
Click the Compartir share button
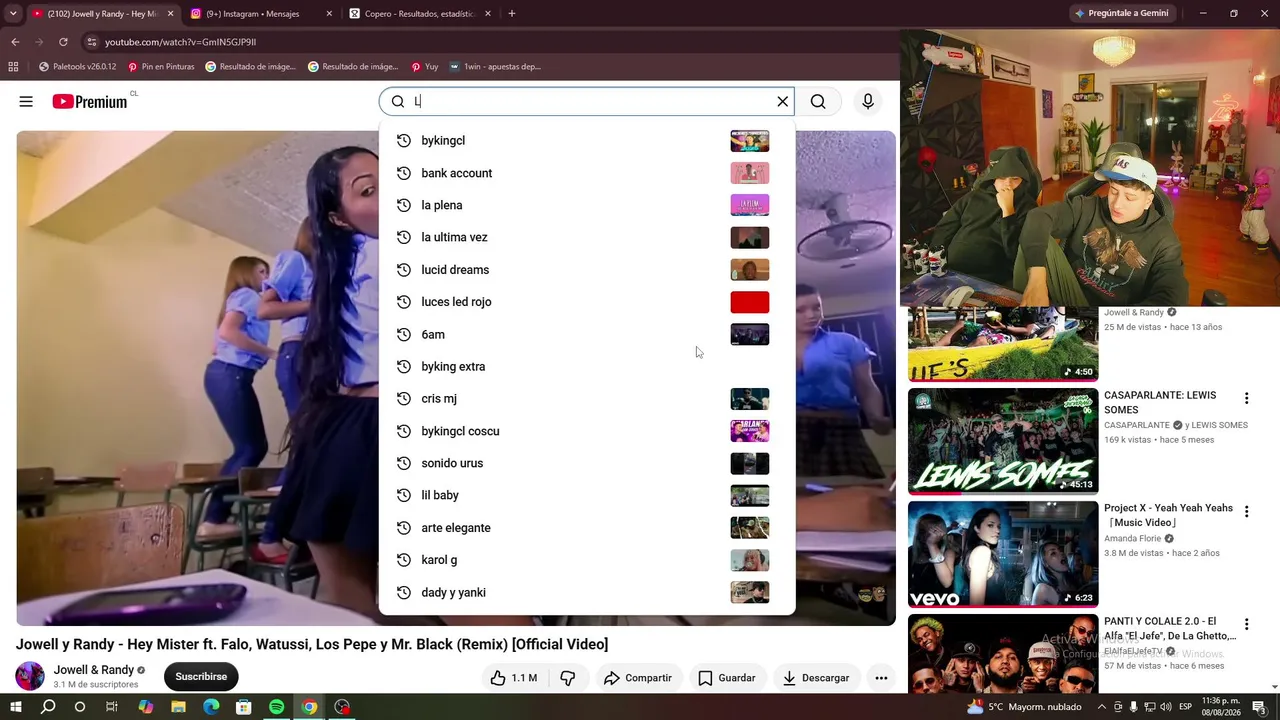(x=638, y=678)
